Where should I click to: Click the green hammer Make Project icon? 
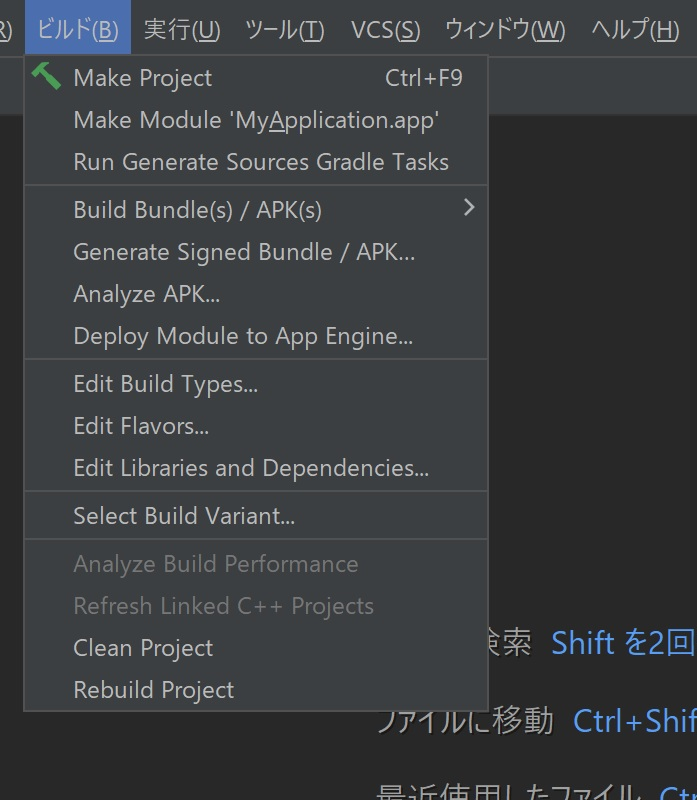[46, 77]
